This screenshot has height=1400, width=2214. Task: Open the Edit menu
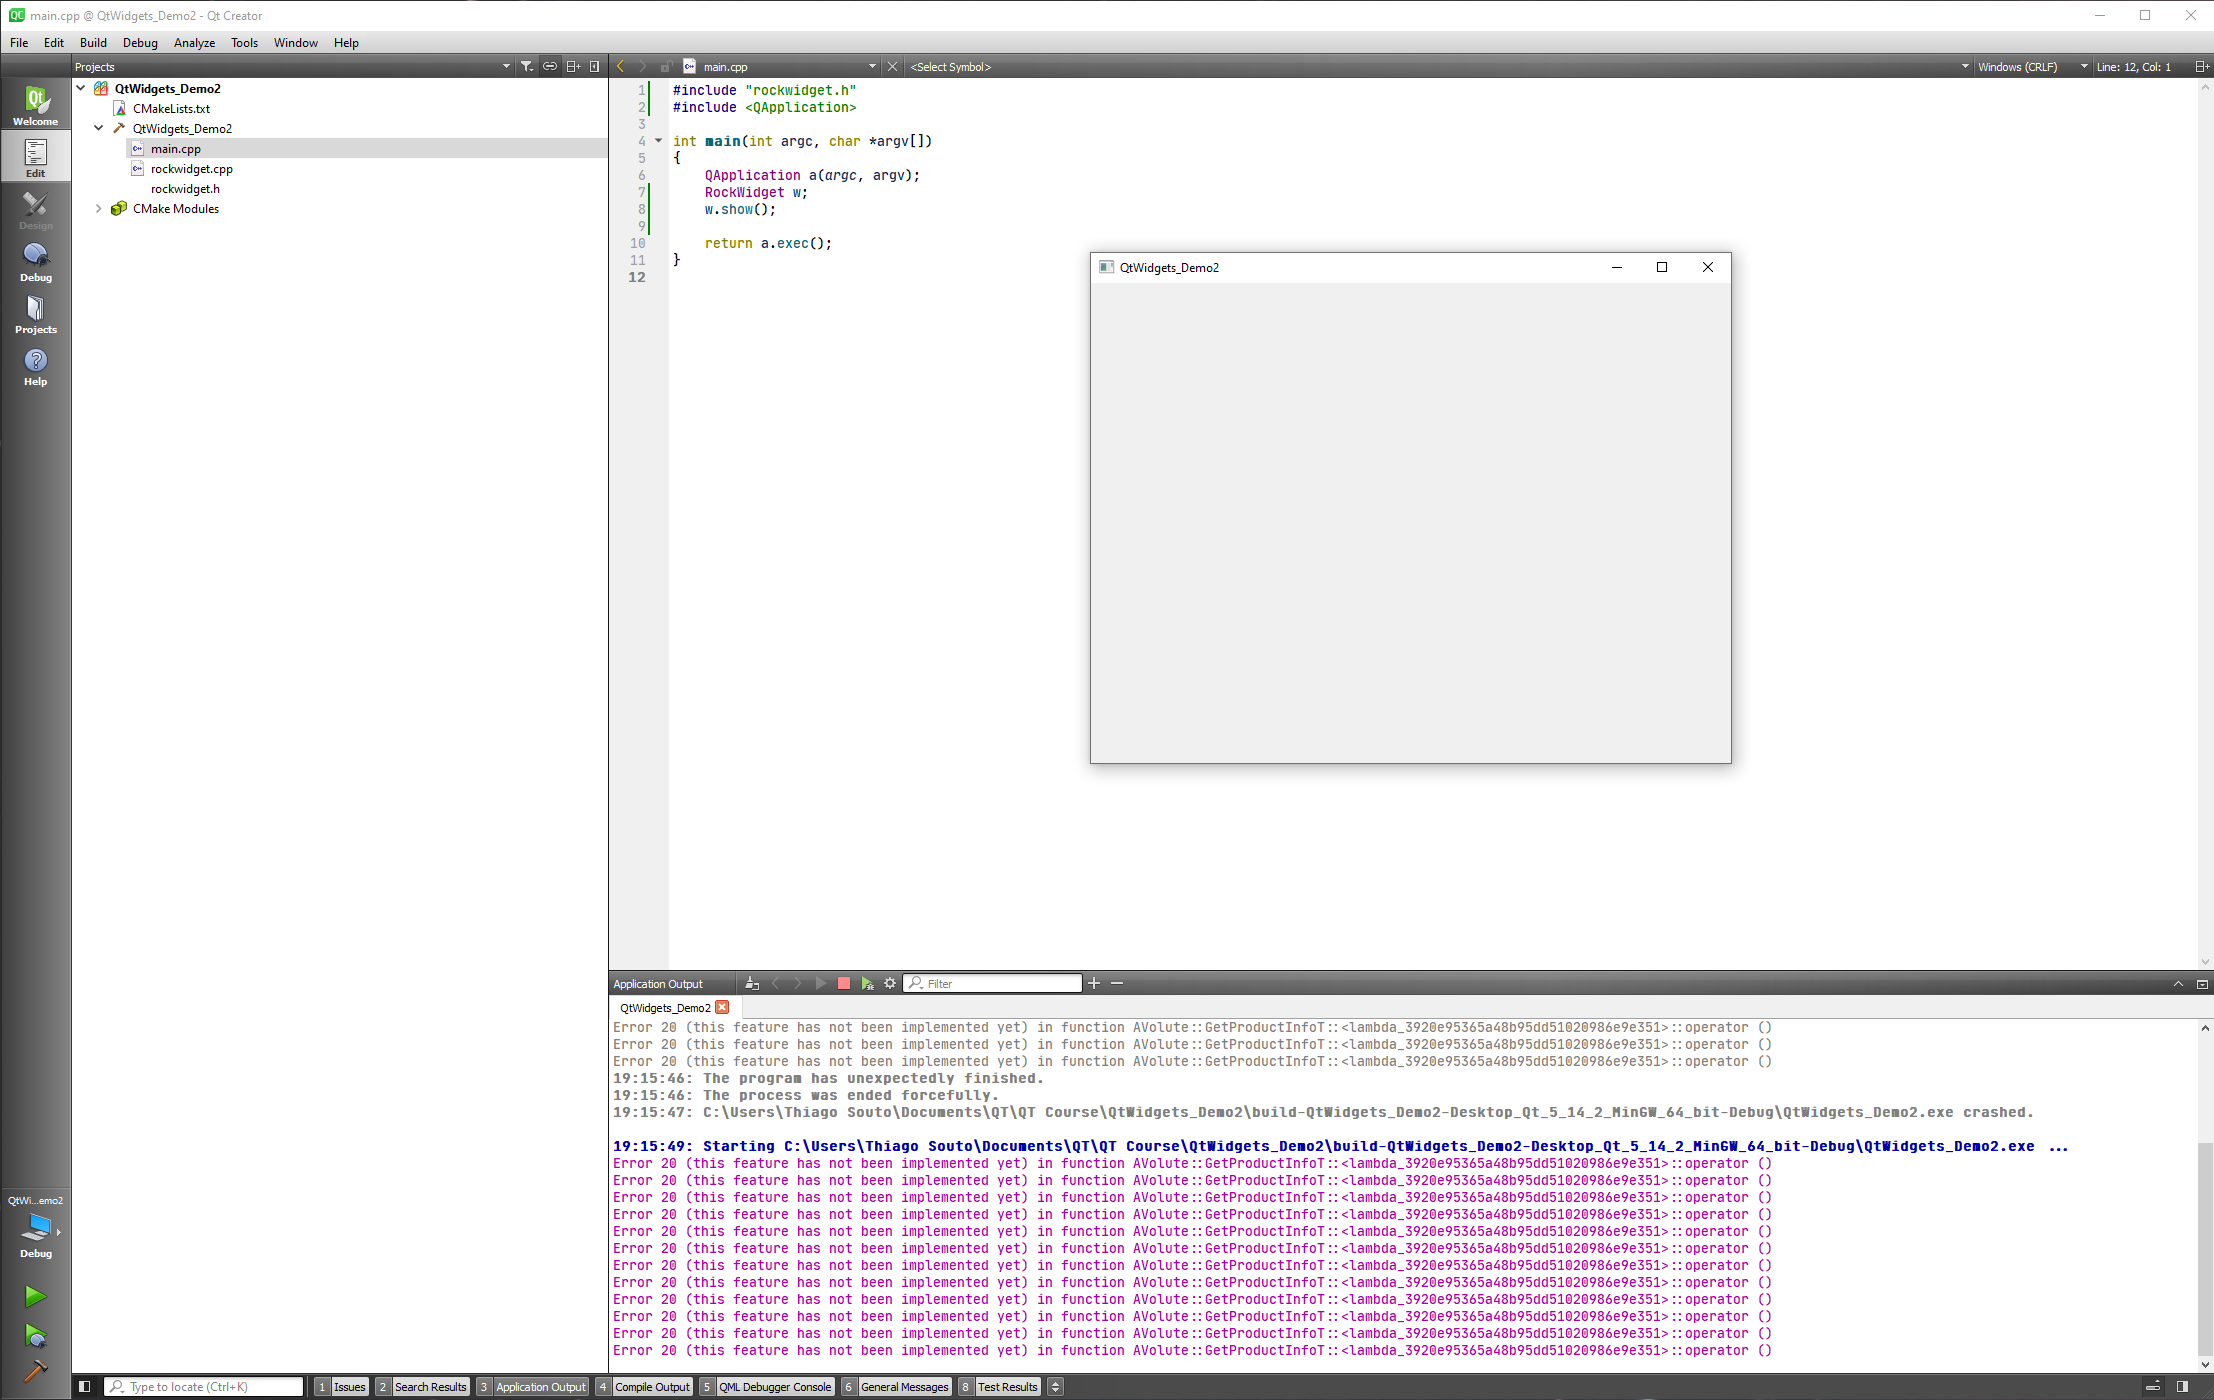54,43
